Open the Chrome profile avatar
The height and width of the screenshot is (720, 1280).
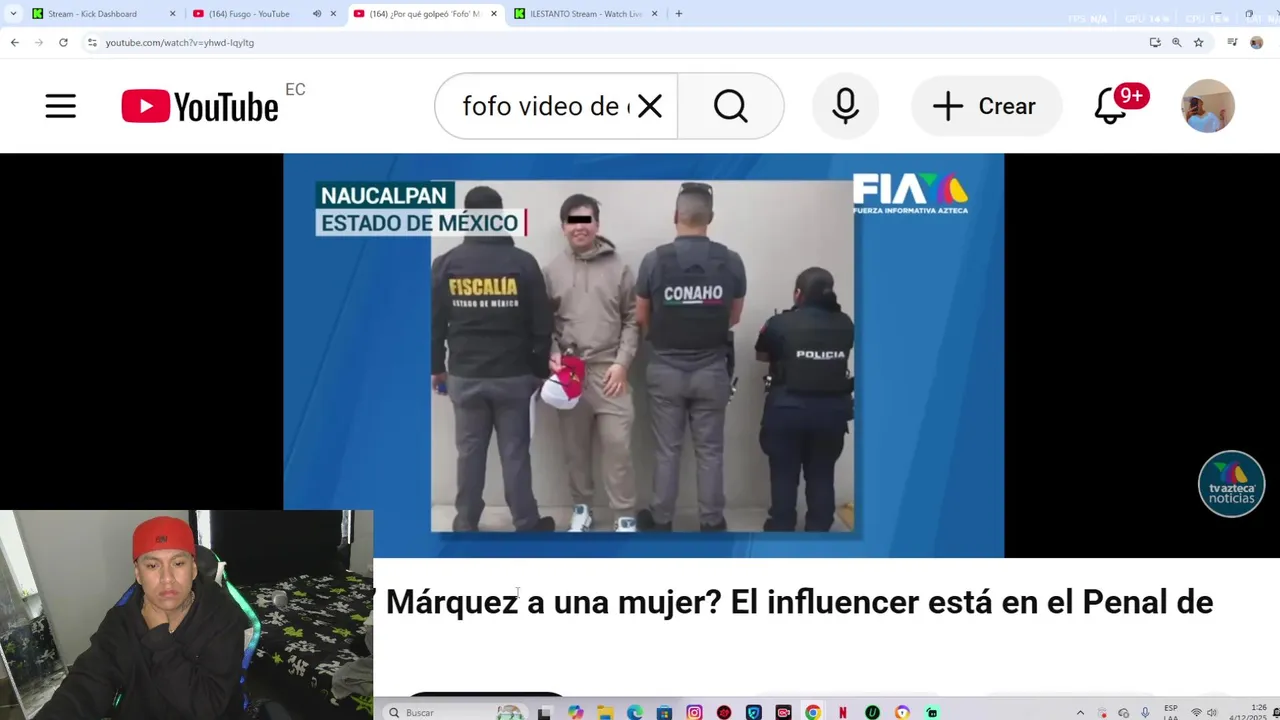(1257, 42)
